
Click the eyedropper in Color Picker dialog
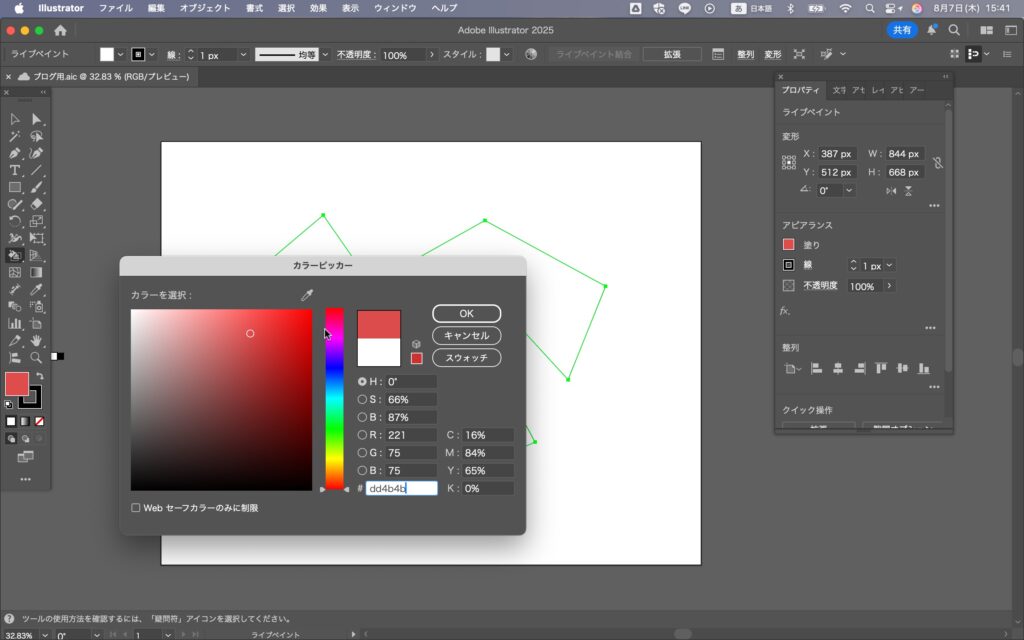(307, 295)
